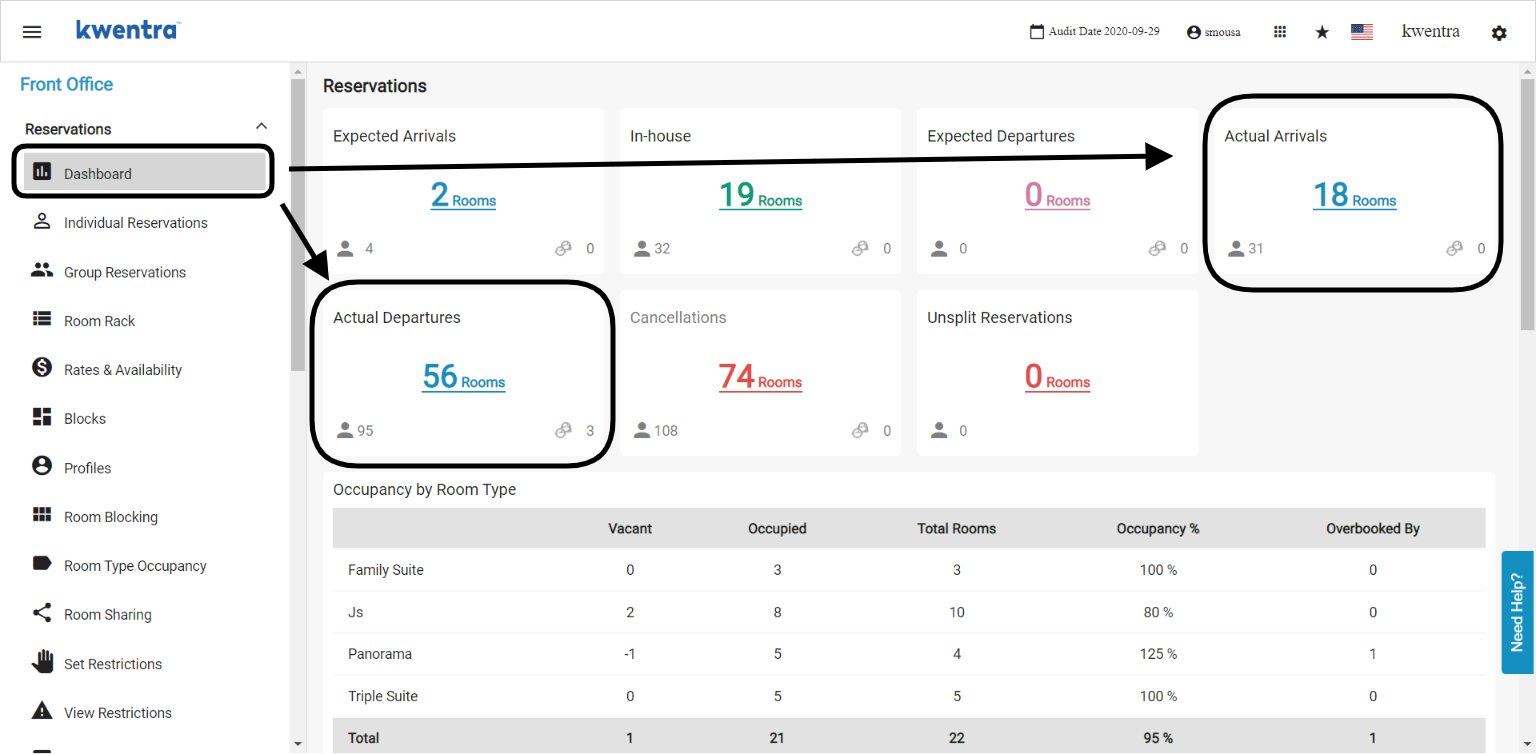1536x754 pixels.
Task: Change language via US flag icon
Action: pyautogui.click(x=1361, y=32)
